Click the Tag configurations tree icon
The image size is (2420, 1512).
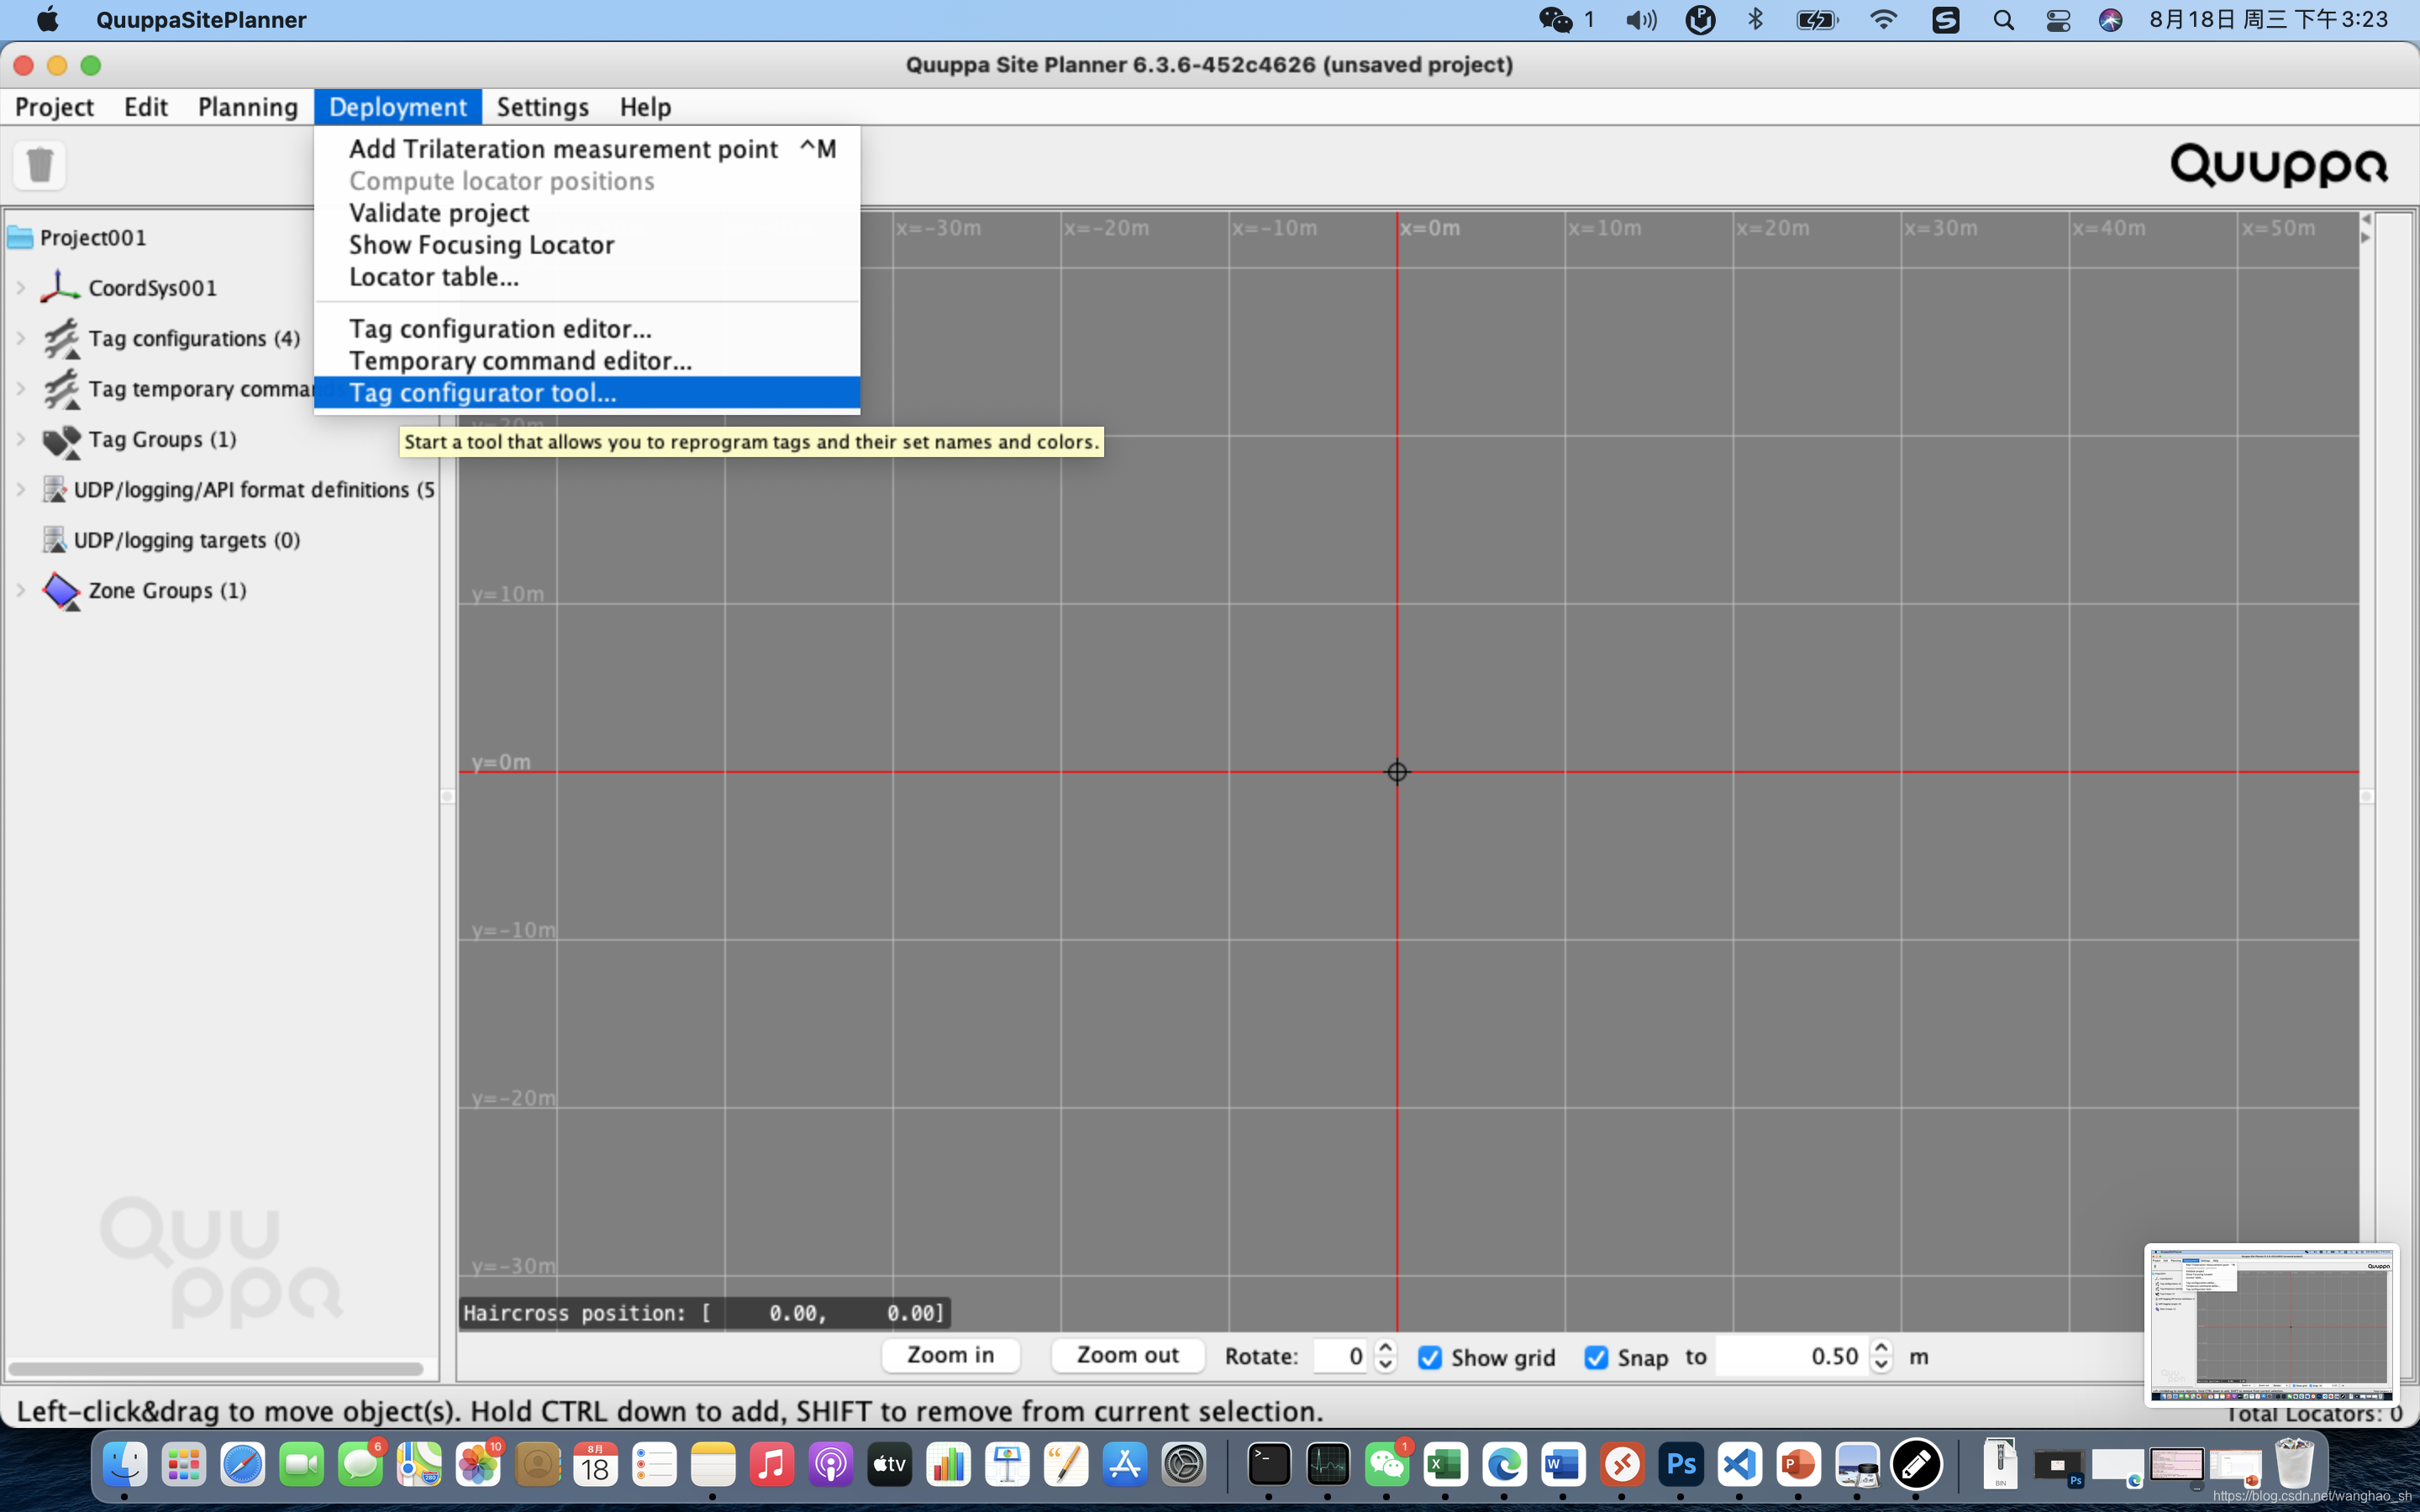[61, 338]
